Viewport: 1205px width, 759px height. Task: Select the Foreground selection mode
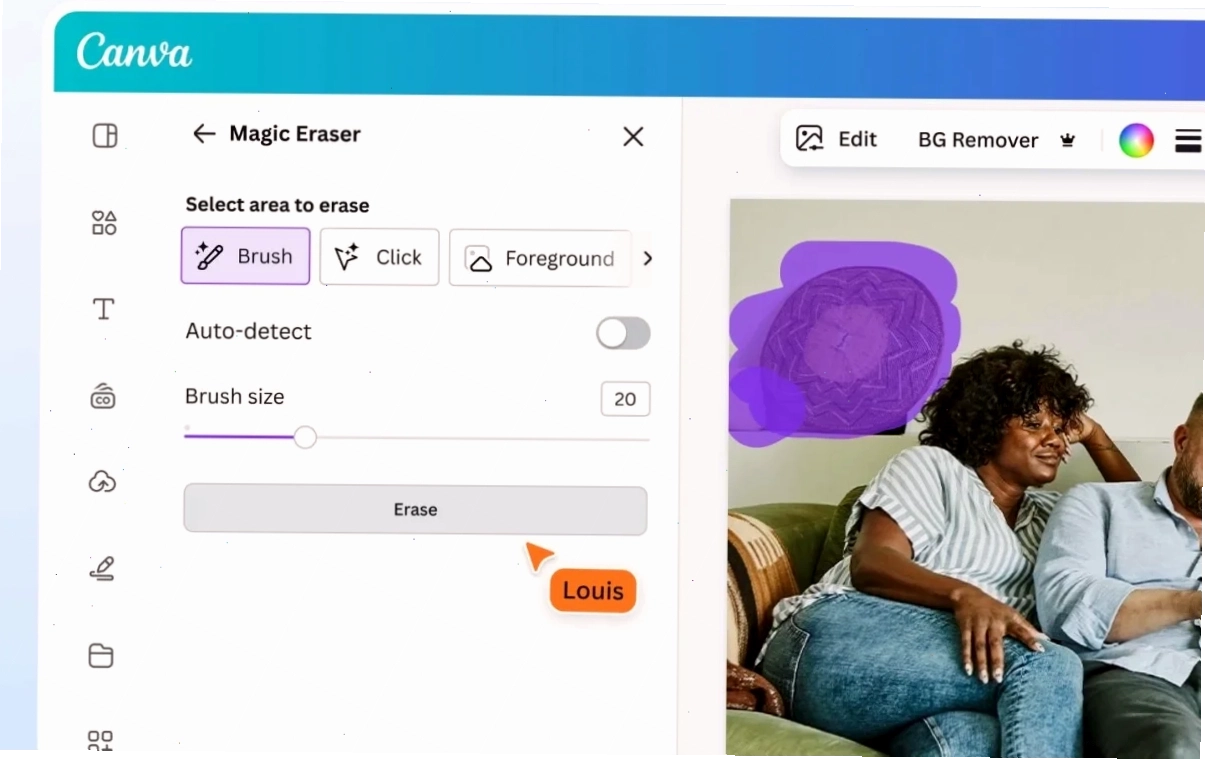(x=540, y=259)
